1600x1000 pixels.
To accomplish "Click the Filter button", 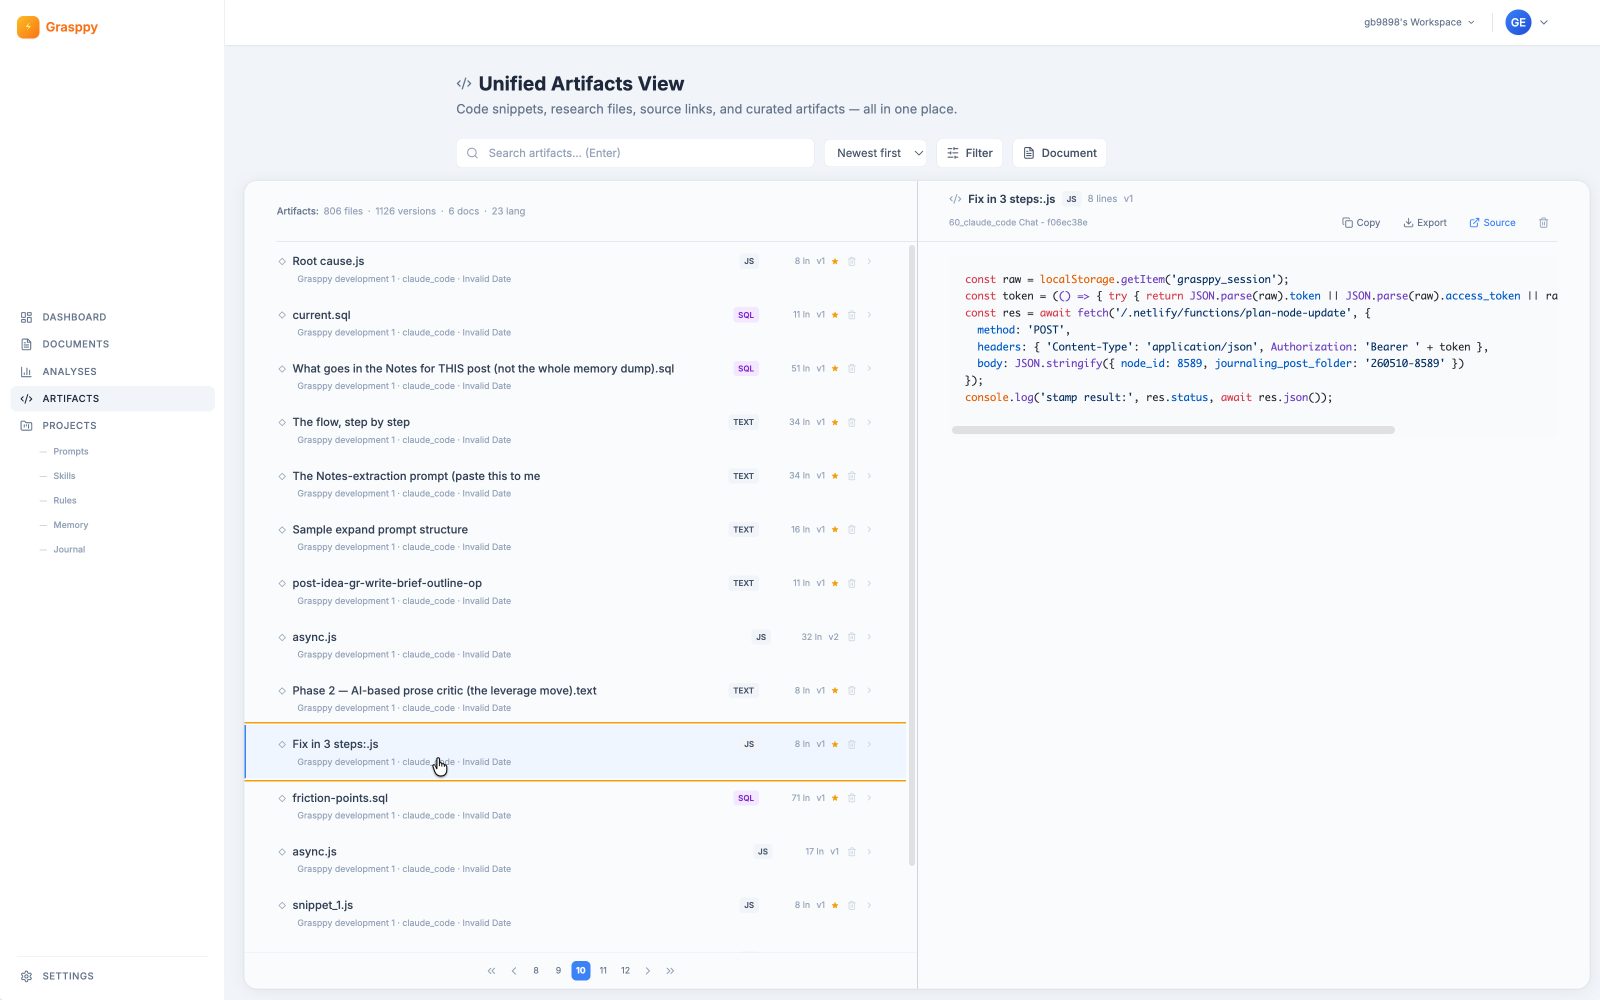I will click(969, 153).
